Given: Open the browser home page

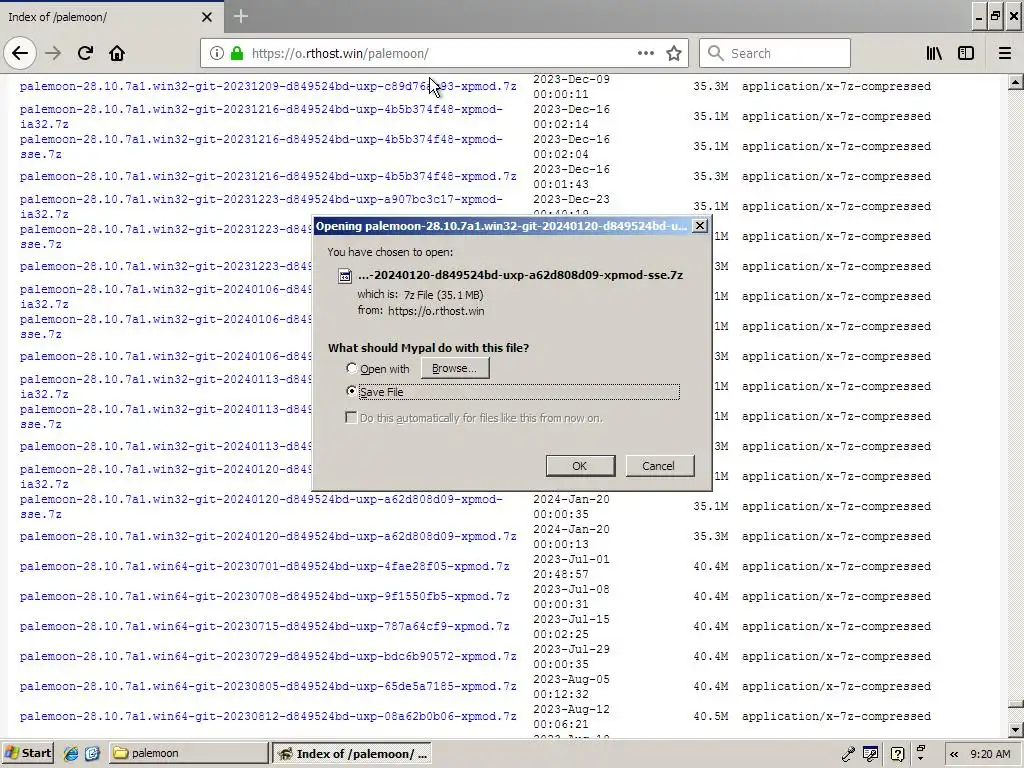Looking at the screenshot, I should pos(117,54).
